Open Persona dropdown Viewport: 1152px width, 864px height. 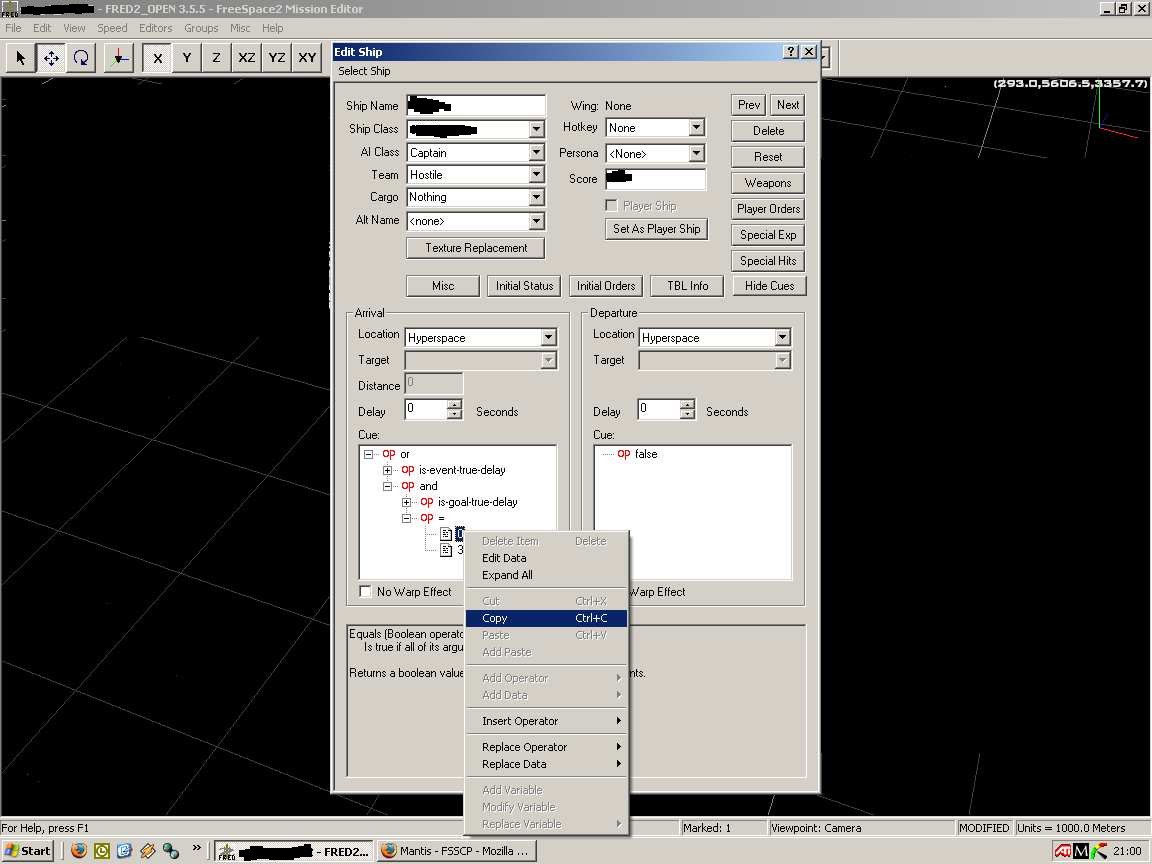tap(696, 154)
